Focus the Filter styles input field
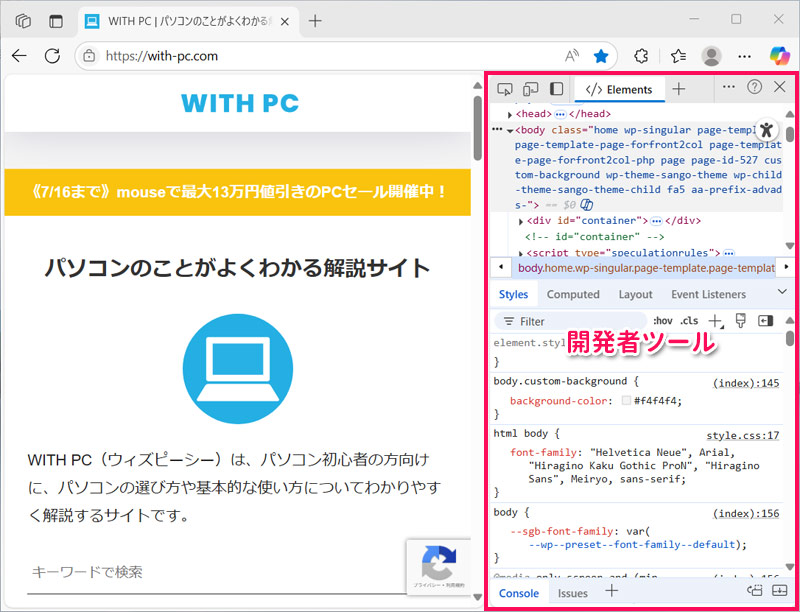Viewport: 800px width, 612px height. tap(570, 321)
